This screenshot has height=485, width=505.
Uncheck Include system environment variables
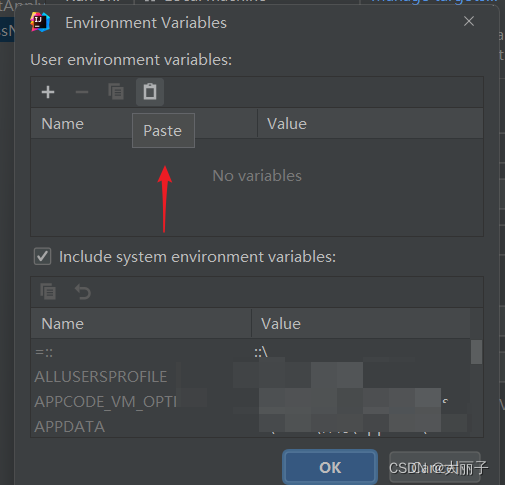(x=42, y=256)
